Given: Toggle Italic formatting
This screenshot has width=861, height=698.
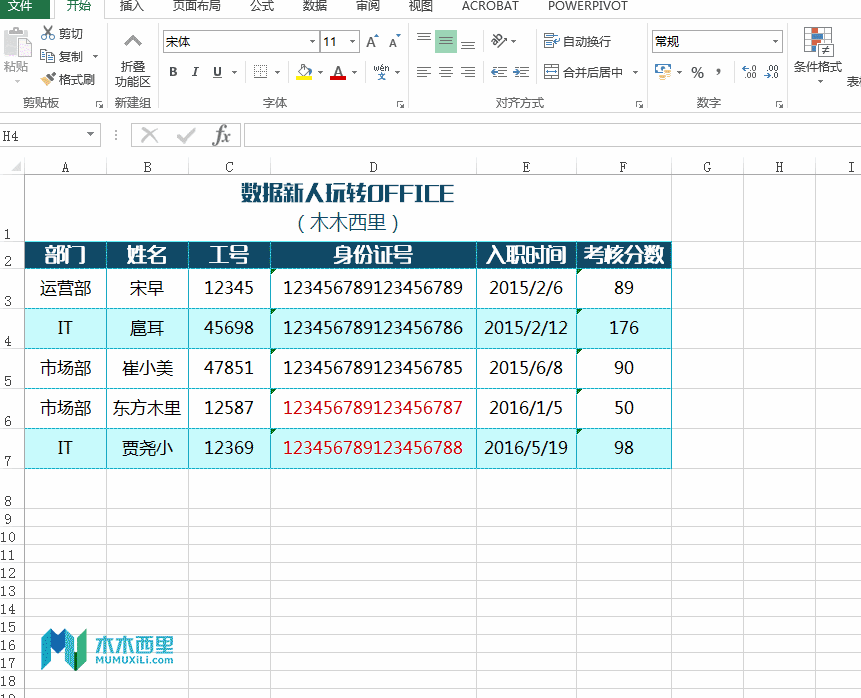Looking at the screenshot, I should (x=195, y=72).
